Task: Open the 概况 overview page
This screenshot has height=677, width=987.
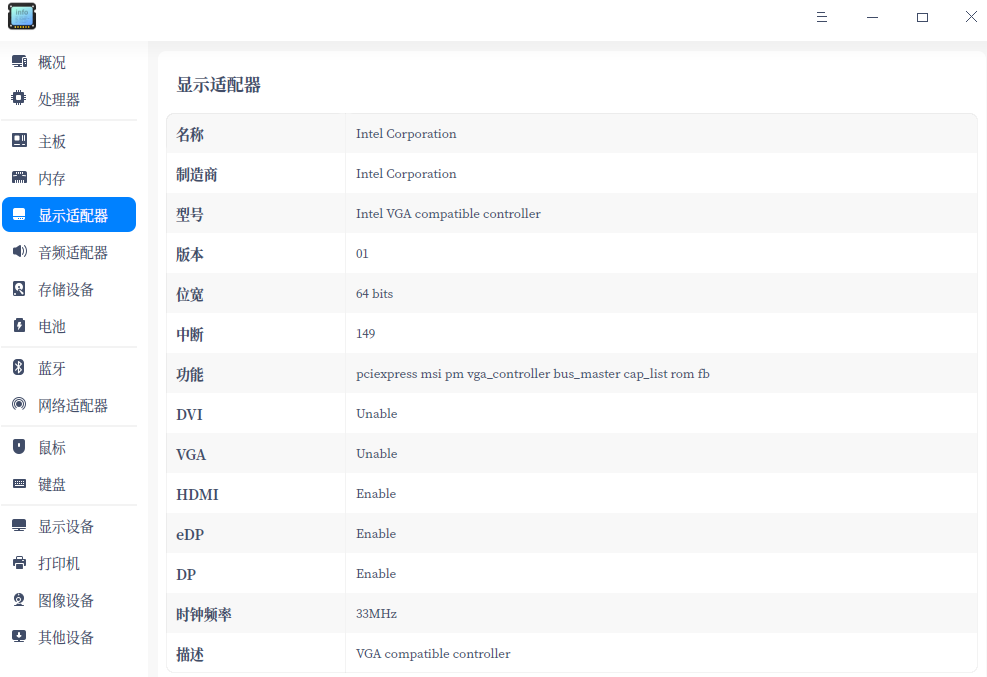Action: 69,62
